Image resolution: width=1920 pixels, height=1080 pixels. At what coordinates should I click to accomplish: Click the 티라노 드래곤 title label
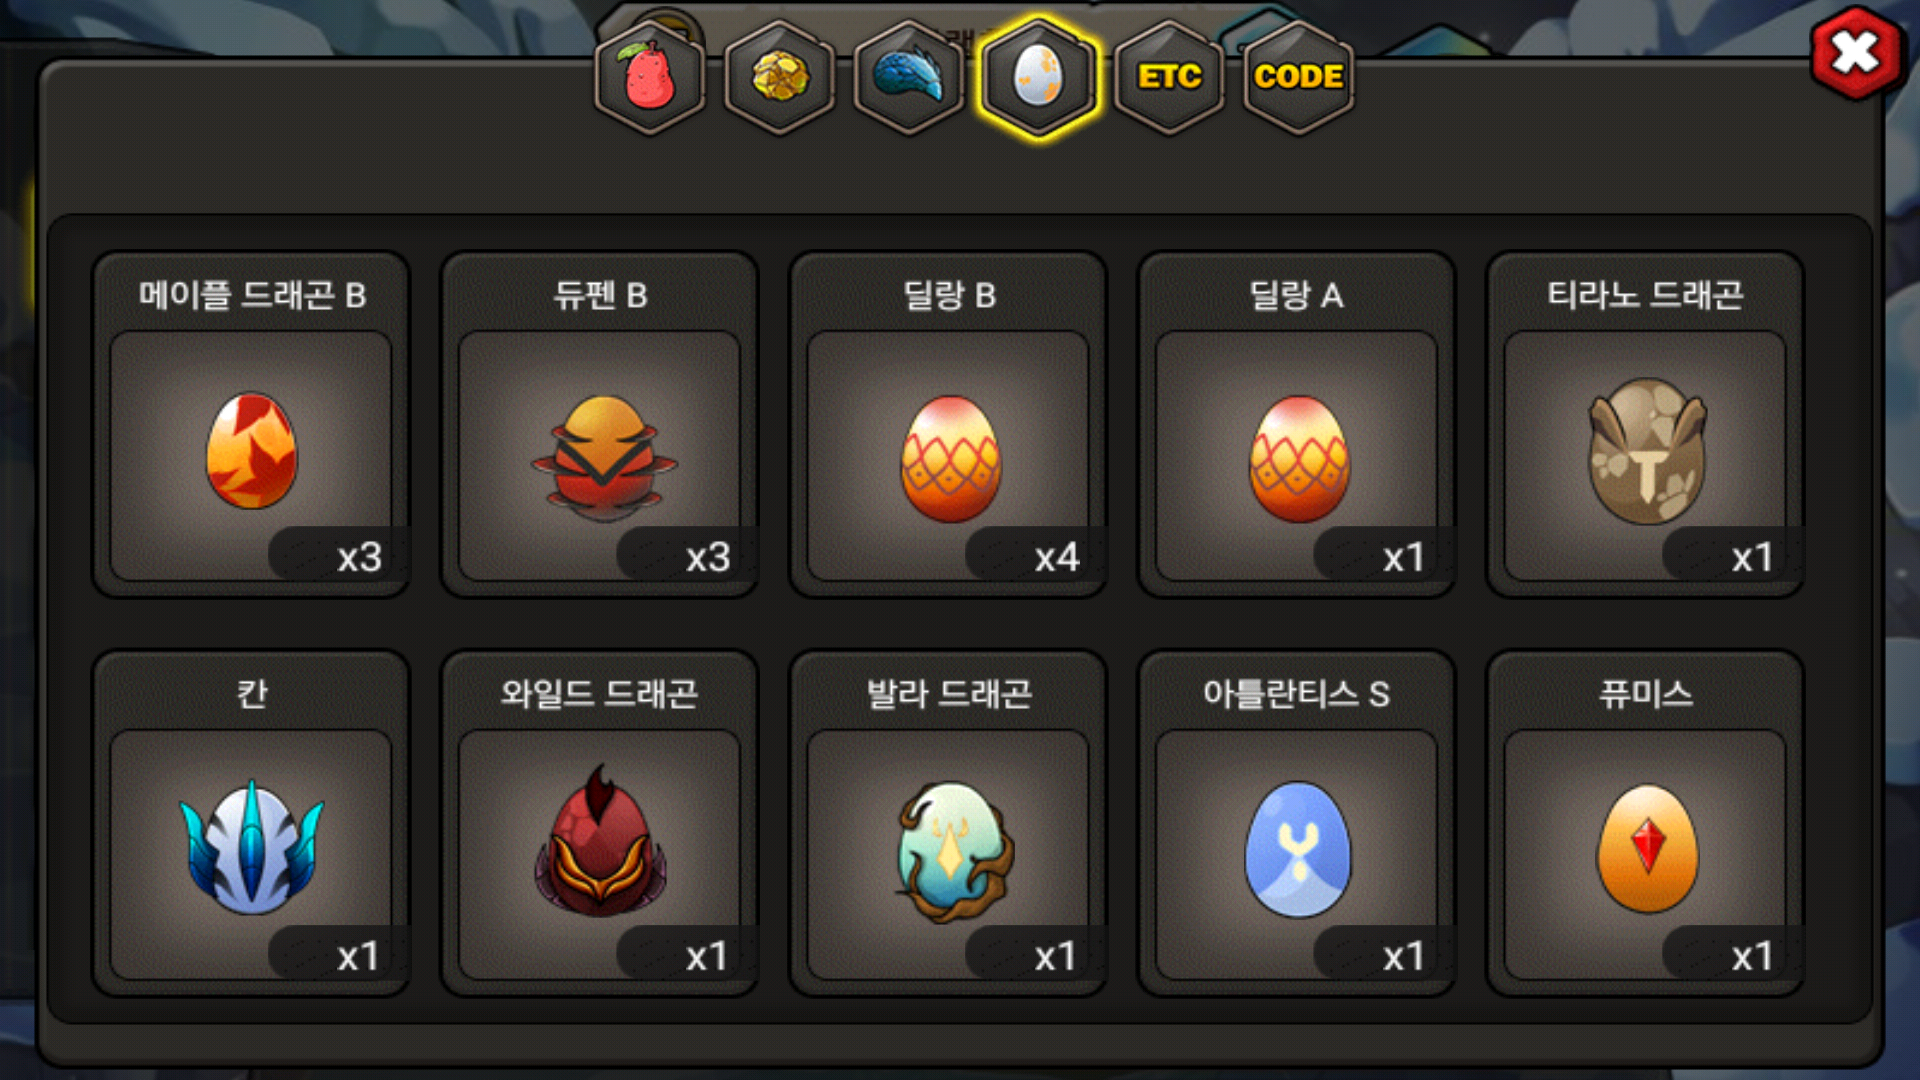1646,295
